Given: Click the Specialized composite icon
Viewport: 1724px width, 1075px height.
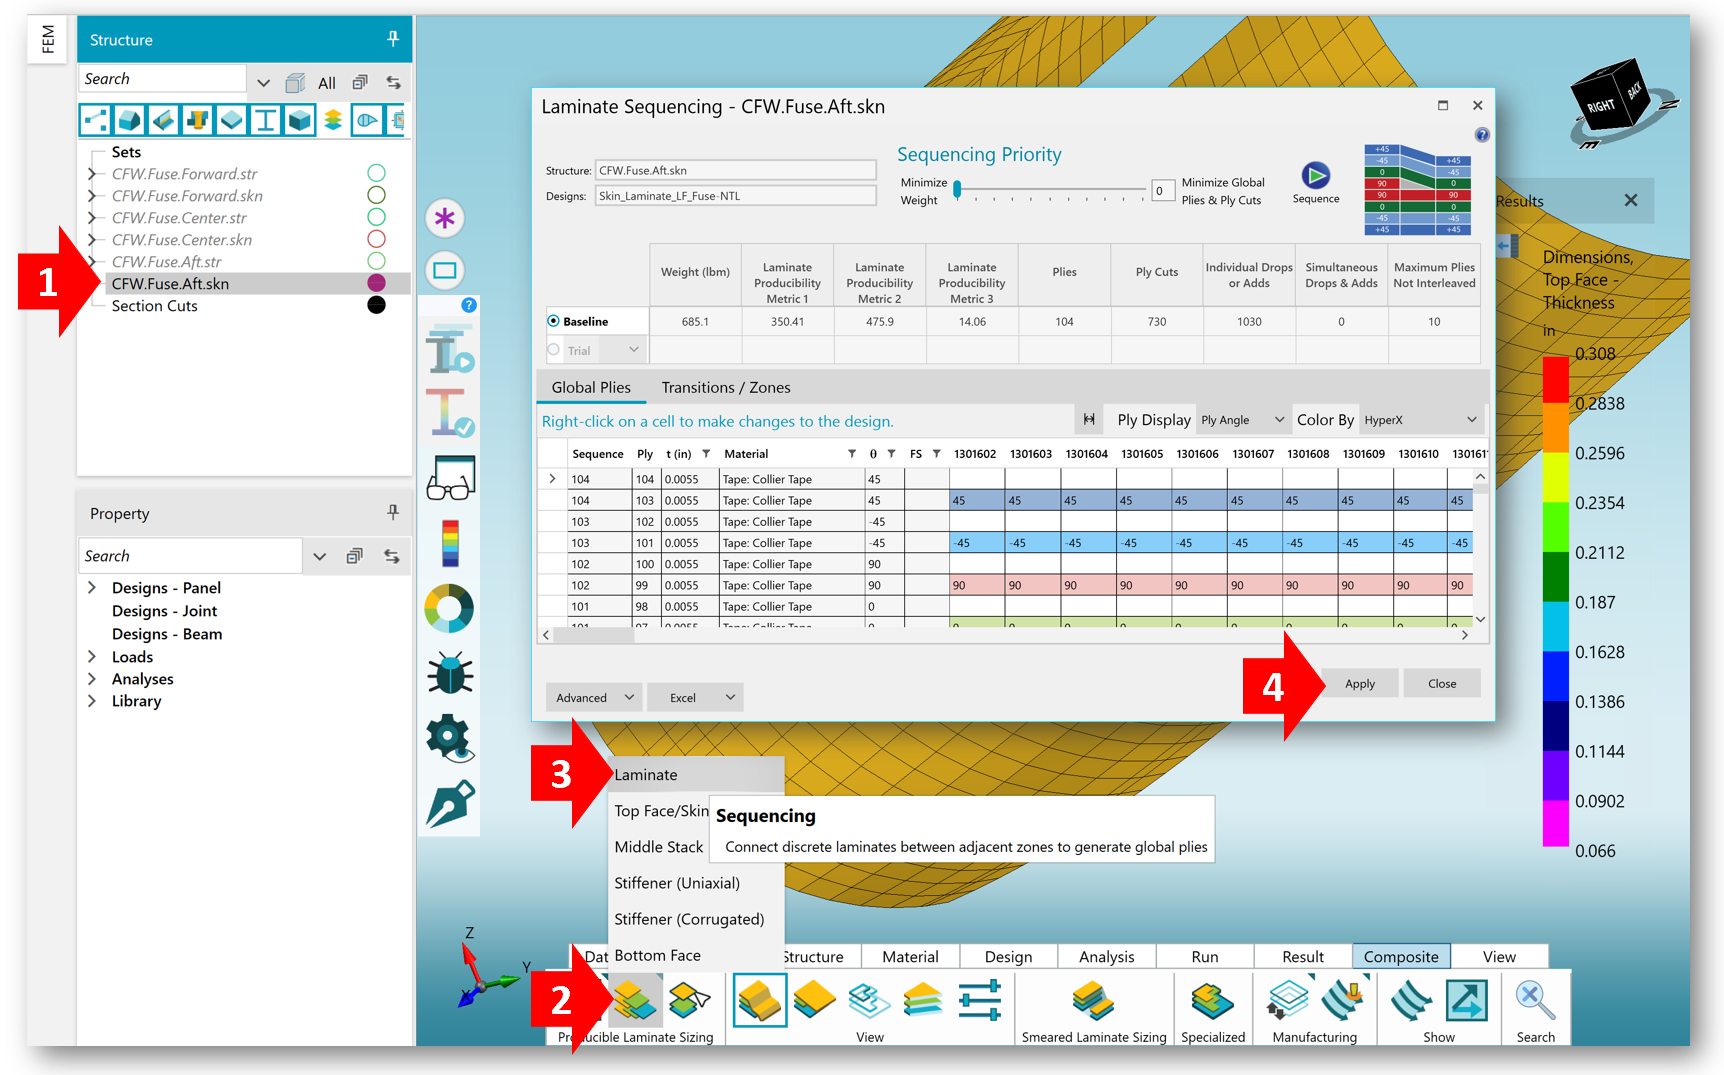Looking at the screenshot, I should 1212,1000.
